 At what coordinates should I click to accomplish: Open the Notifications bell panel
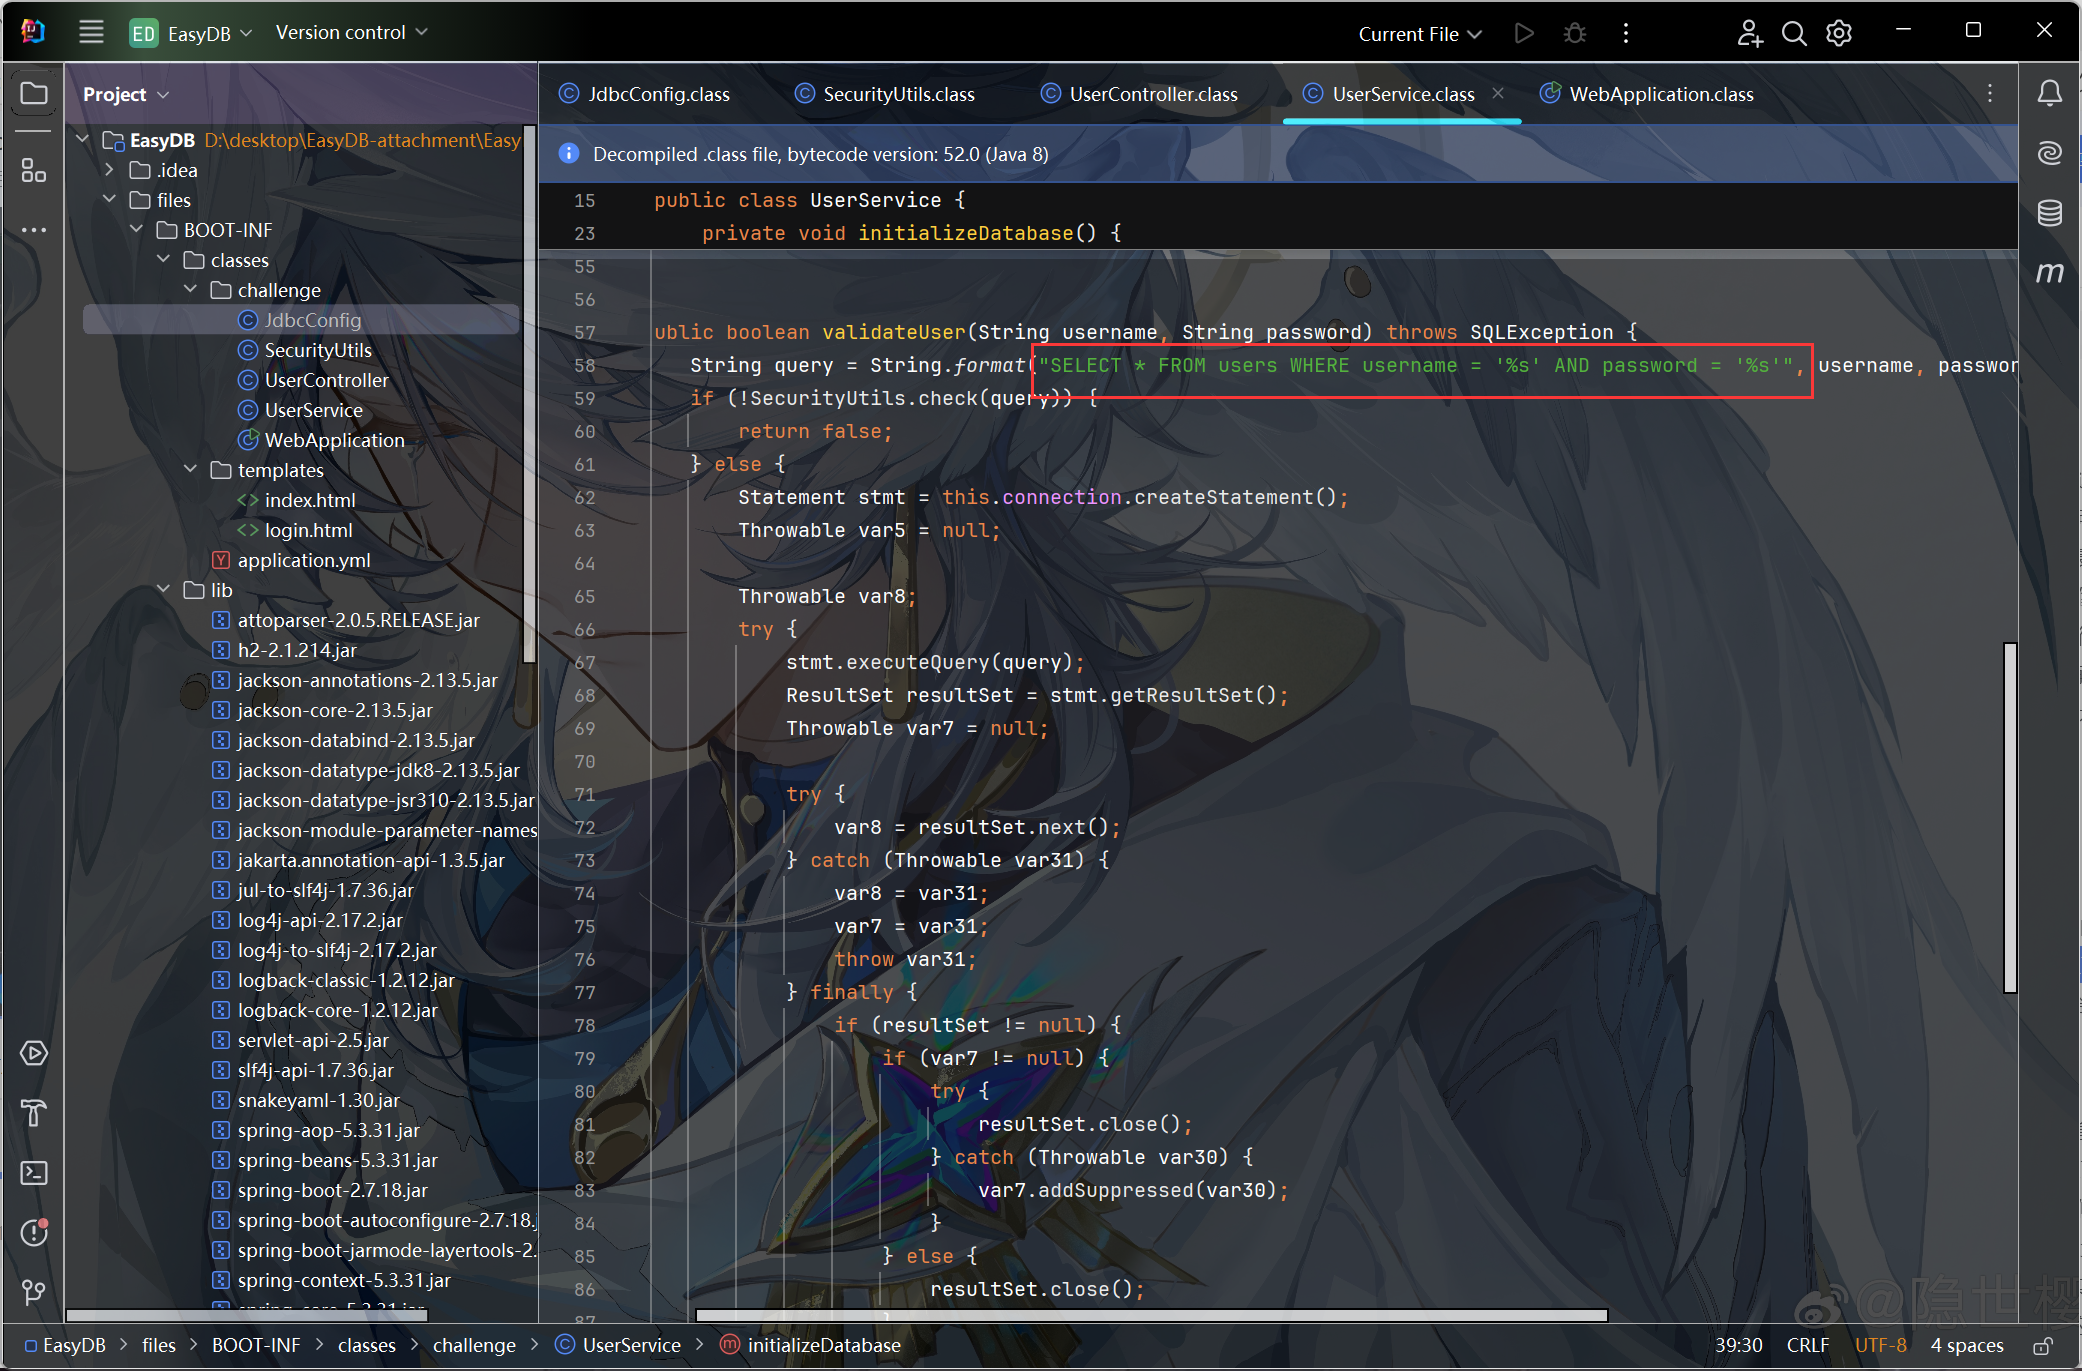click(x=2050, y=93)
